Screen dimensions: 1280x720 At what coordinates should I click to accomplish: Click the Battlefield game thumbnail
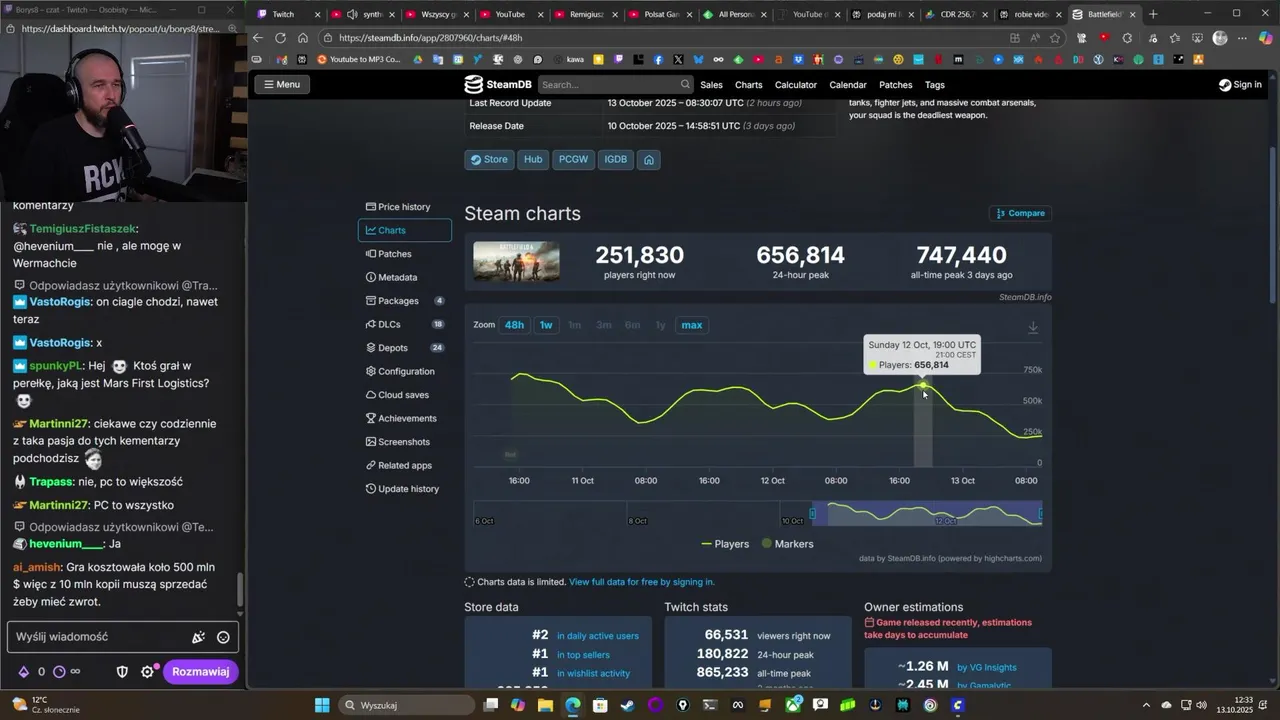pyautogui.click(x=516, y=261)
